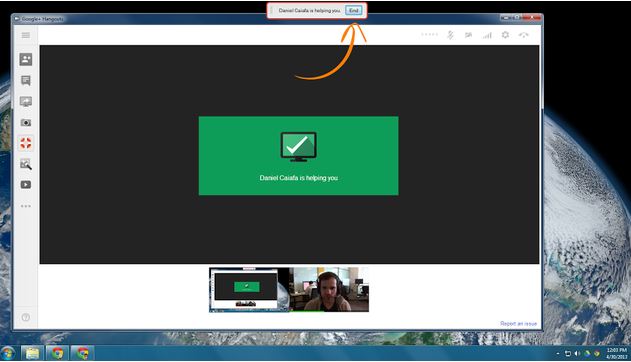
Task: Open the taskbar clock and date
Action: 616,354
